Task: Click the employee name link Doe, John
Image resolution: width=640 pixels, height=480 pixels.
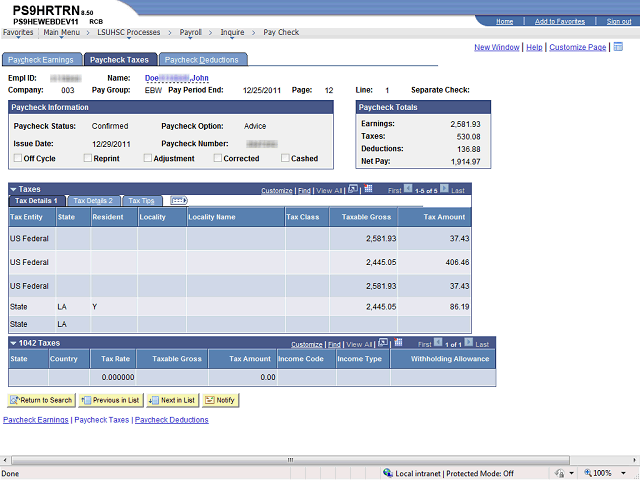Action: pos(177,78)
